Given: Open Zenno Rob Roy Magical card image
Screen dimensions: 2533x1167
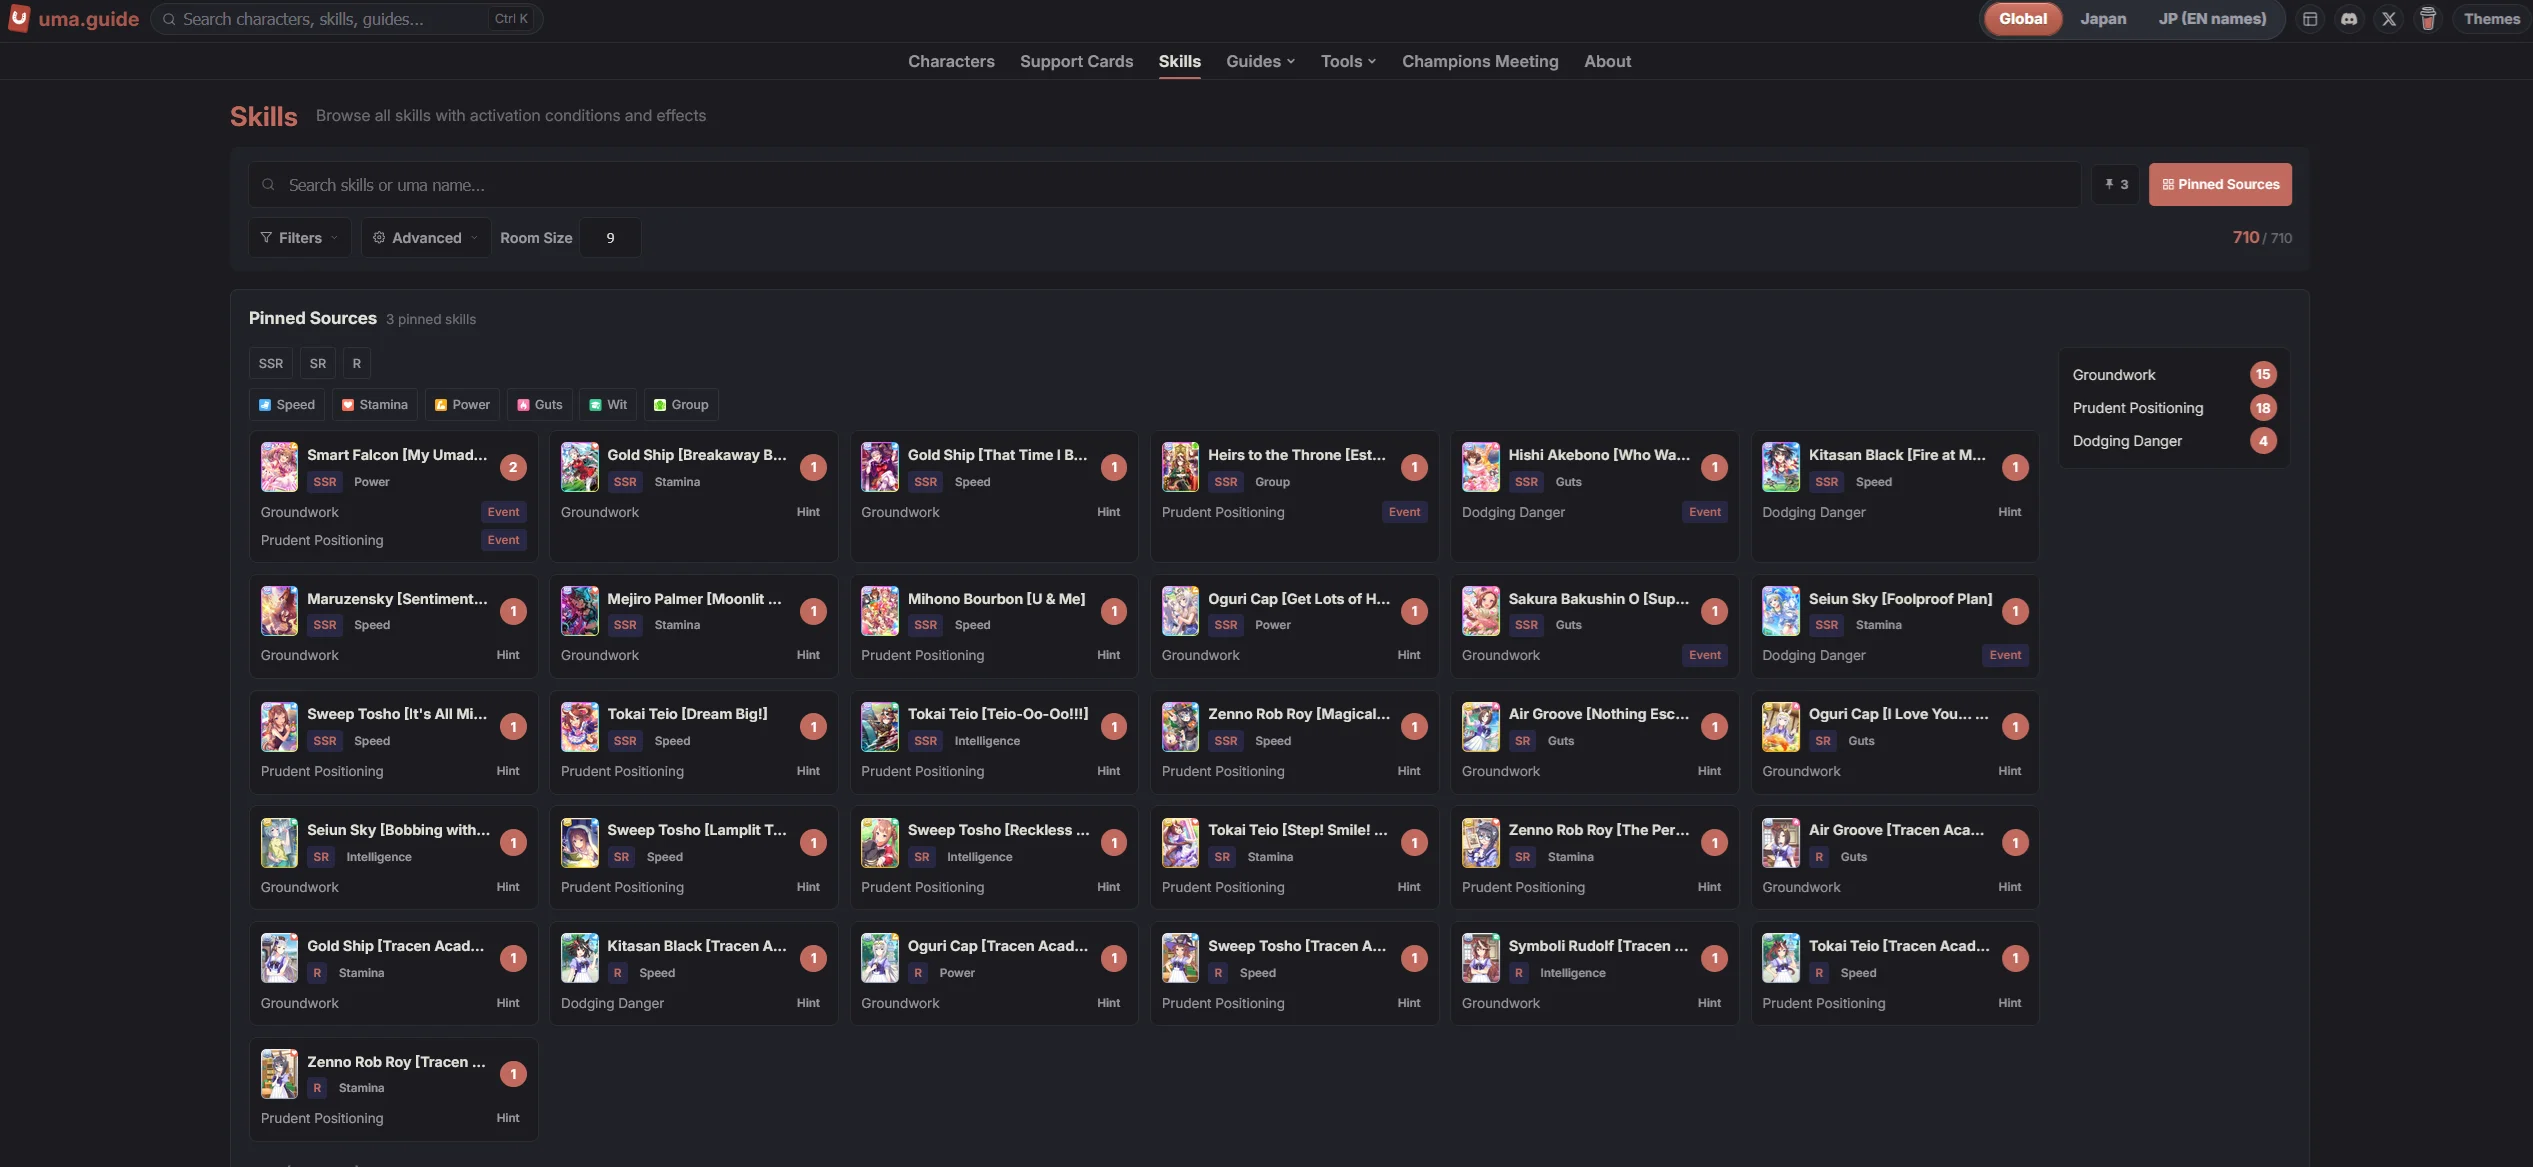Looking at the screenshot, I should [x=1180, y=727].
